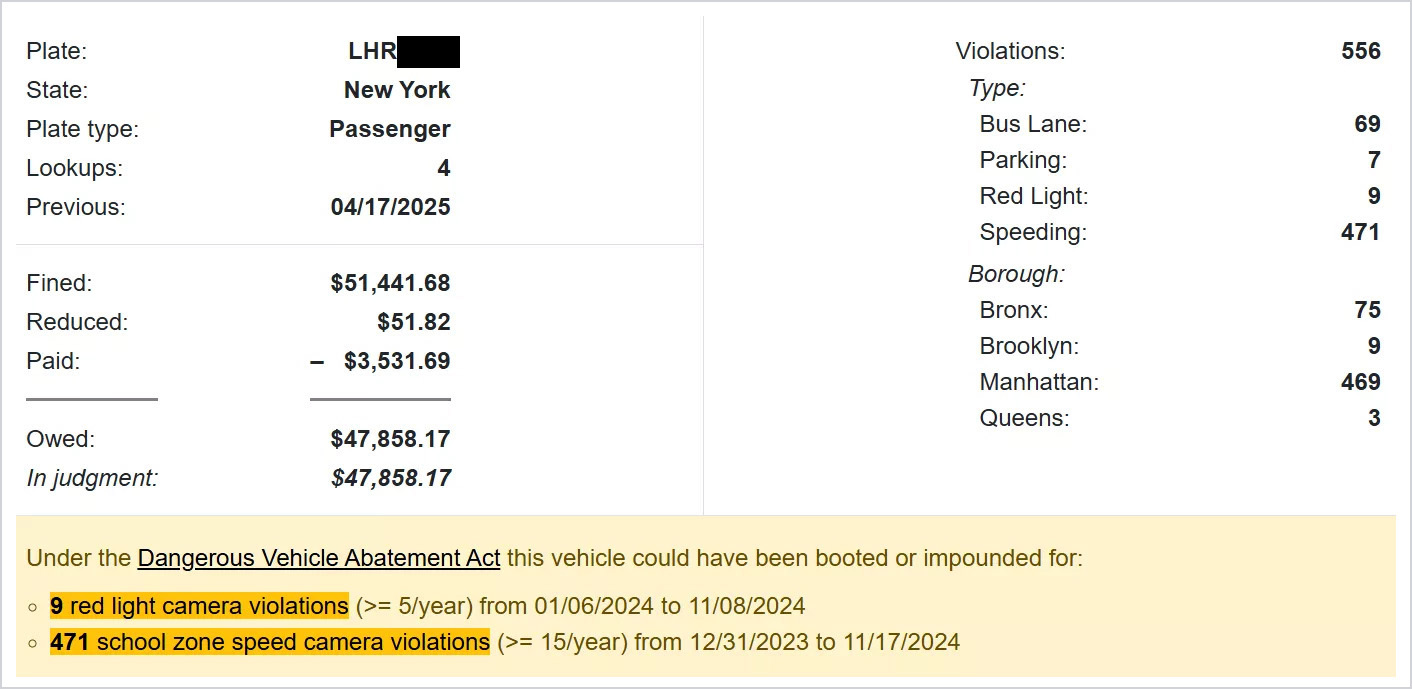
Task: Click the italic In judgment amount
Action: click(390, 478)
